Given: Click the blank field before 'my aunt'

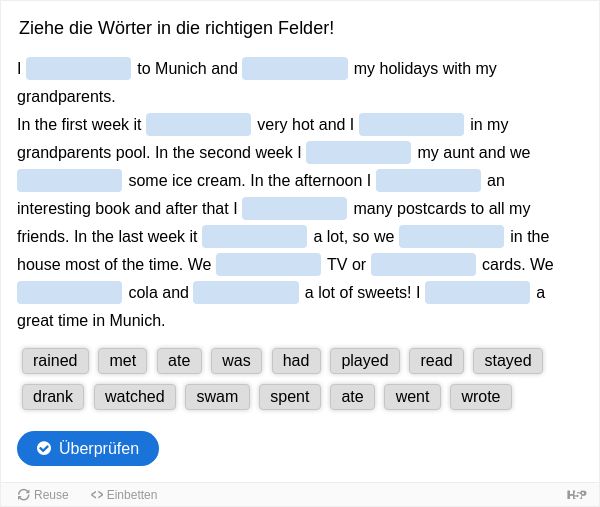Looking at the screenshot, I should [359, 152].
